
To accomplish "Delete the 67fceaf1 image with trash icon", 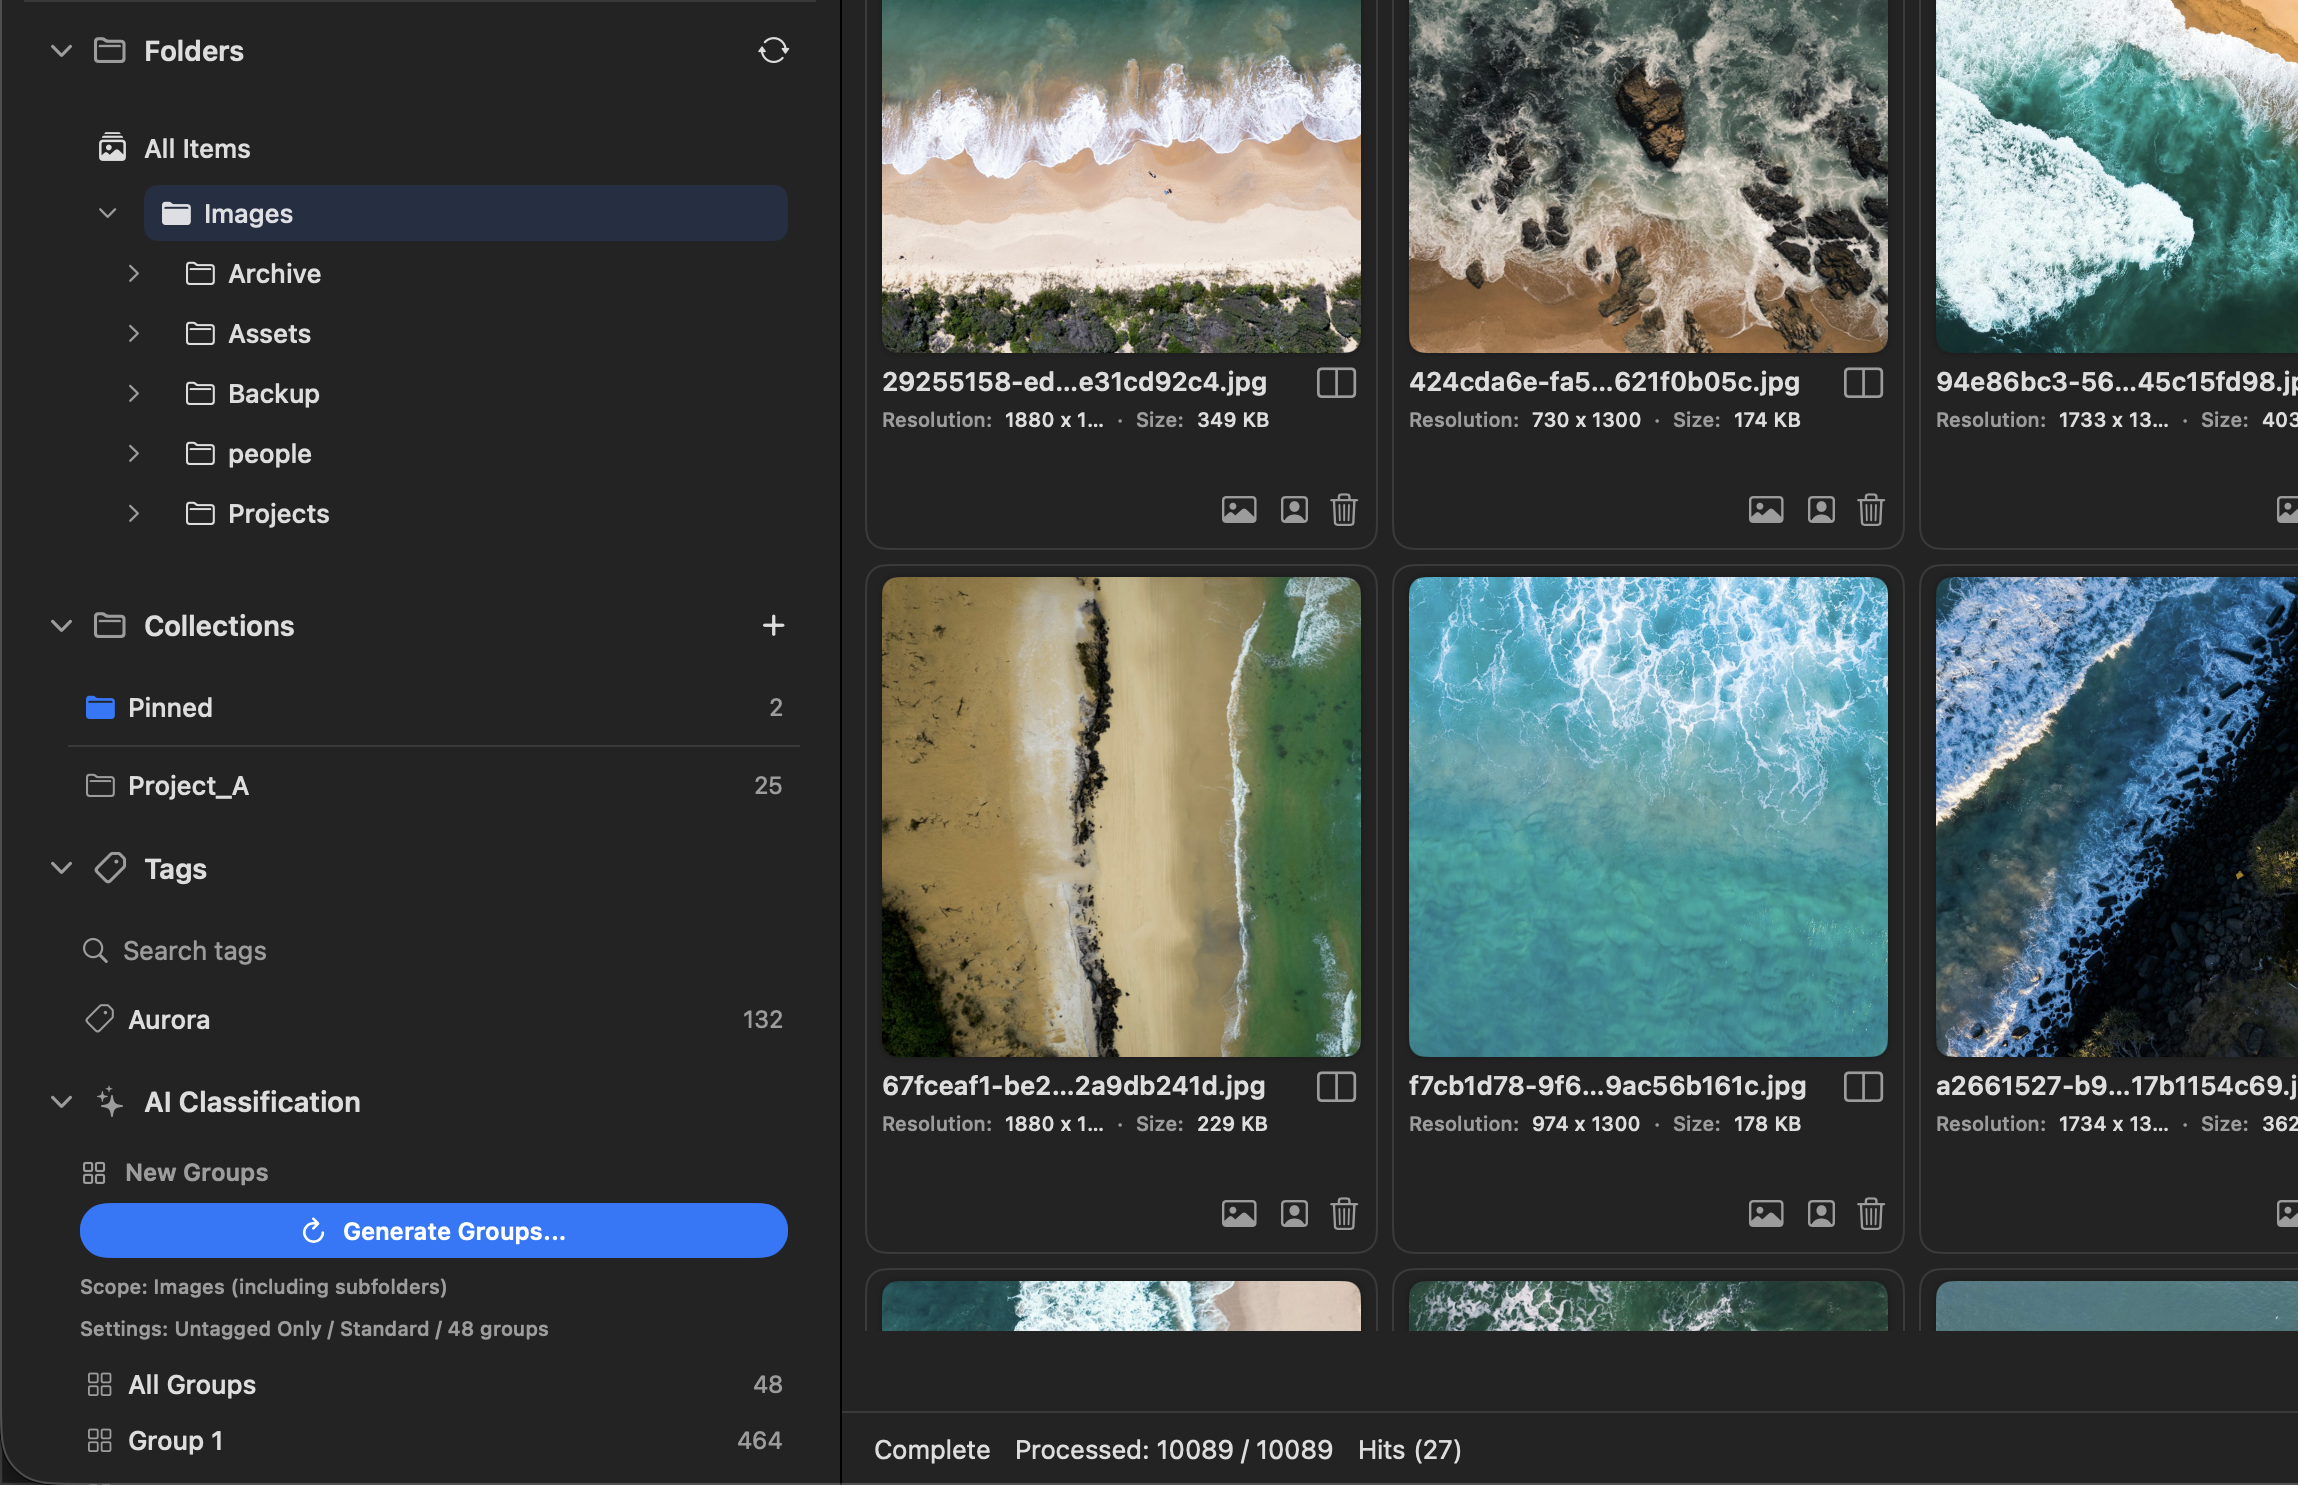I will point(1344,1214).
